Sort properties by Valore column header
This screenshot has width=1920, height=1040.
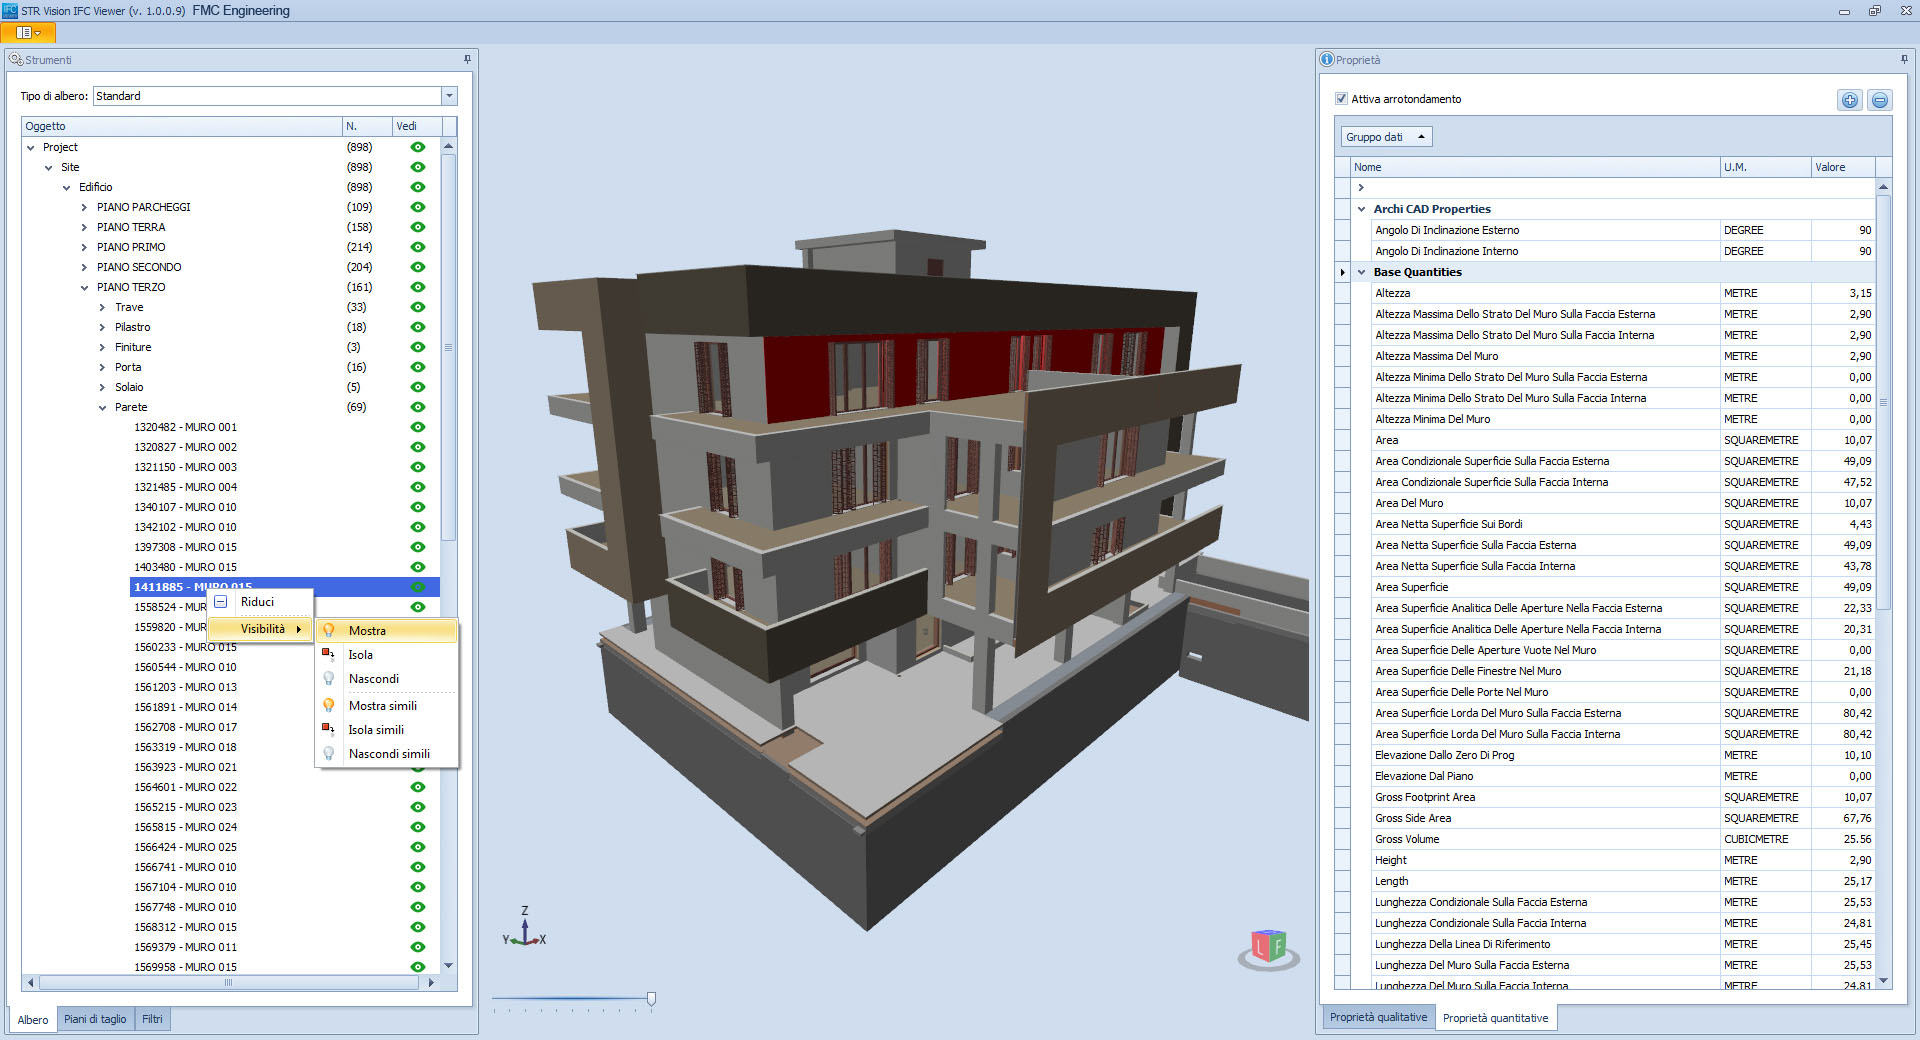point(1843,167)
